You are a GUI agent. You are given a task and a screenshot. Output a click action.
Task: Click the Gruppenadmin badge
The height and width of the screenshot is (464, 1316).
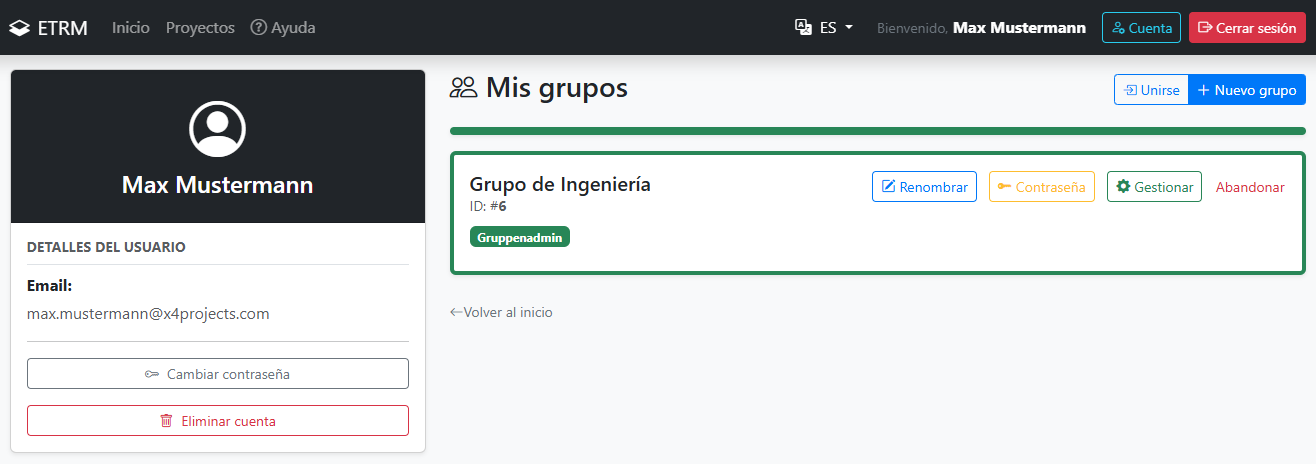[x=520, y=237]
